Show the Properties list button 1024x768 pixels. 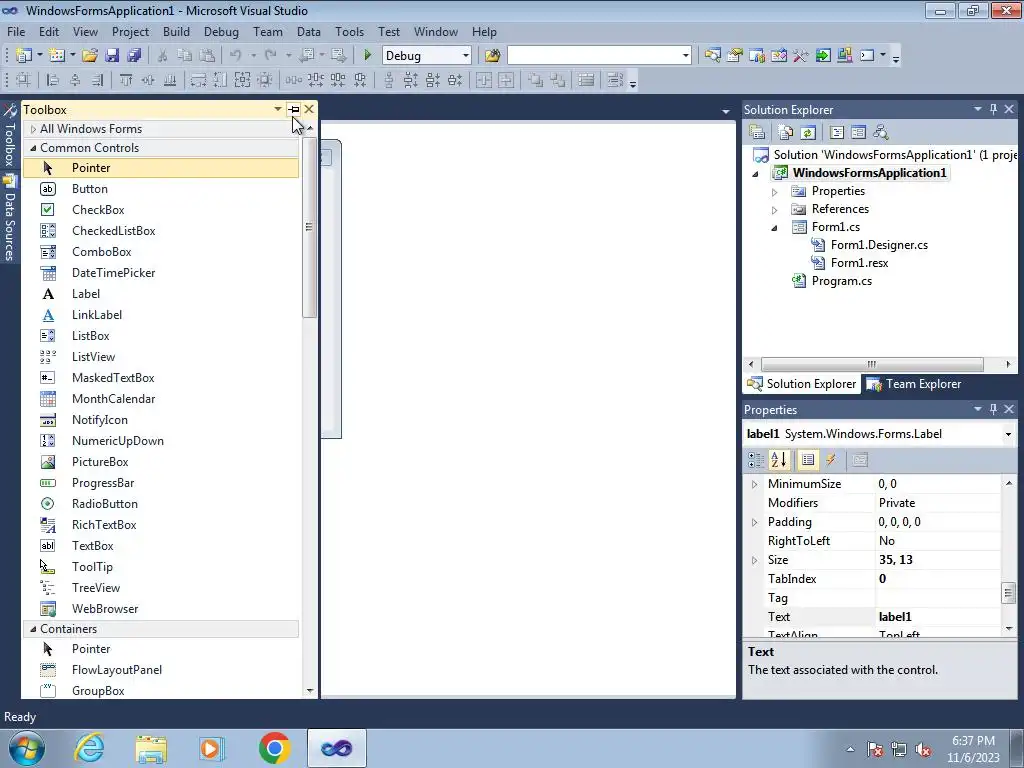coord(808,460)
